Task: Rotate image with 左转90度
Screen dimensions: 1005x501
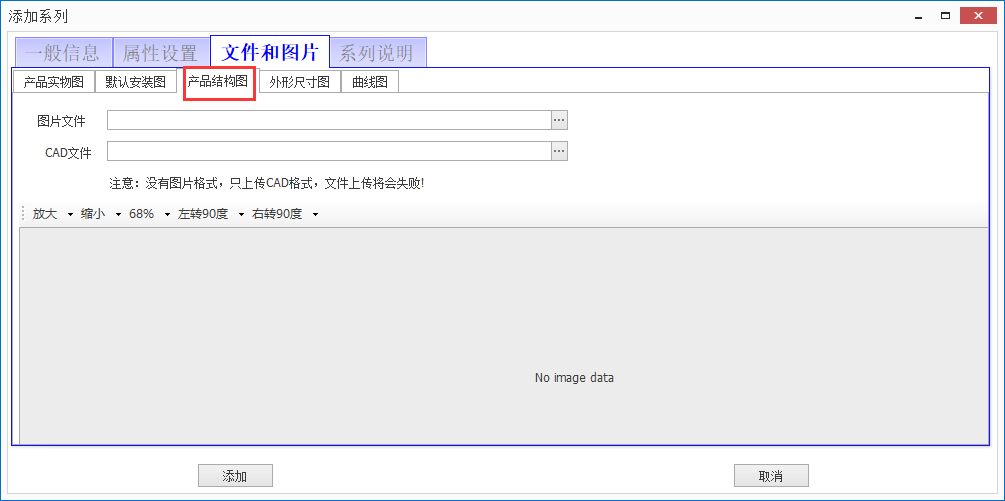Action: (x=203, y=214)
